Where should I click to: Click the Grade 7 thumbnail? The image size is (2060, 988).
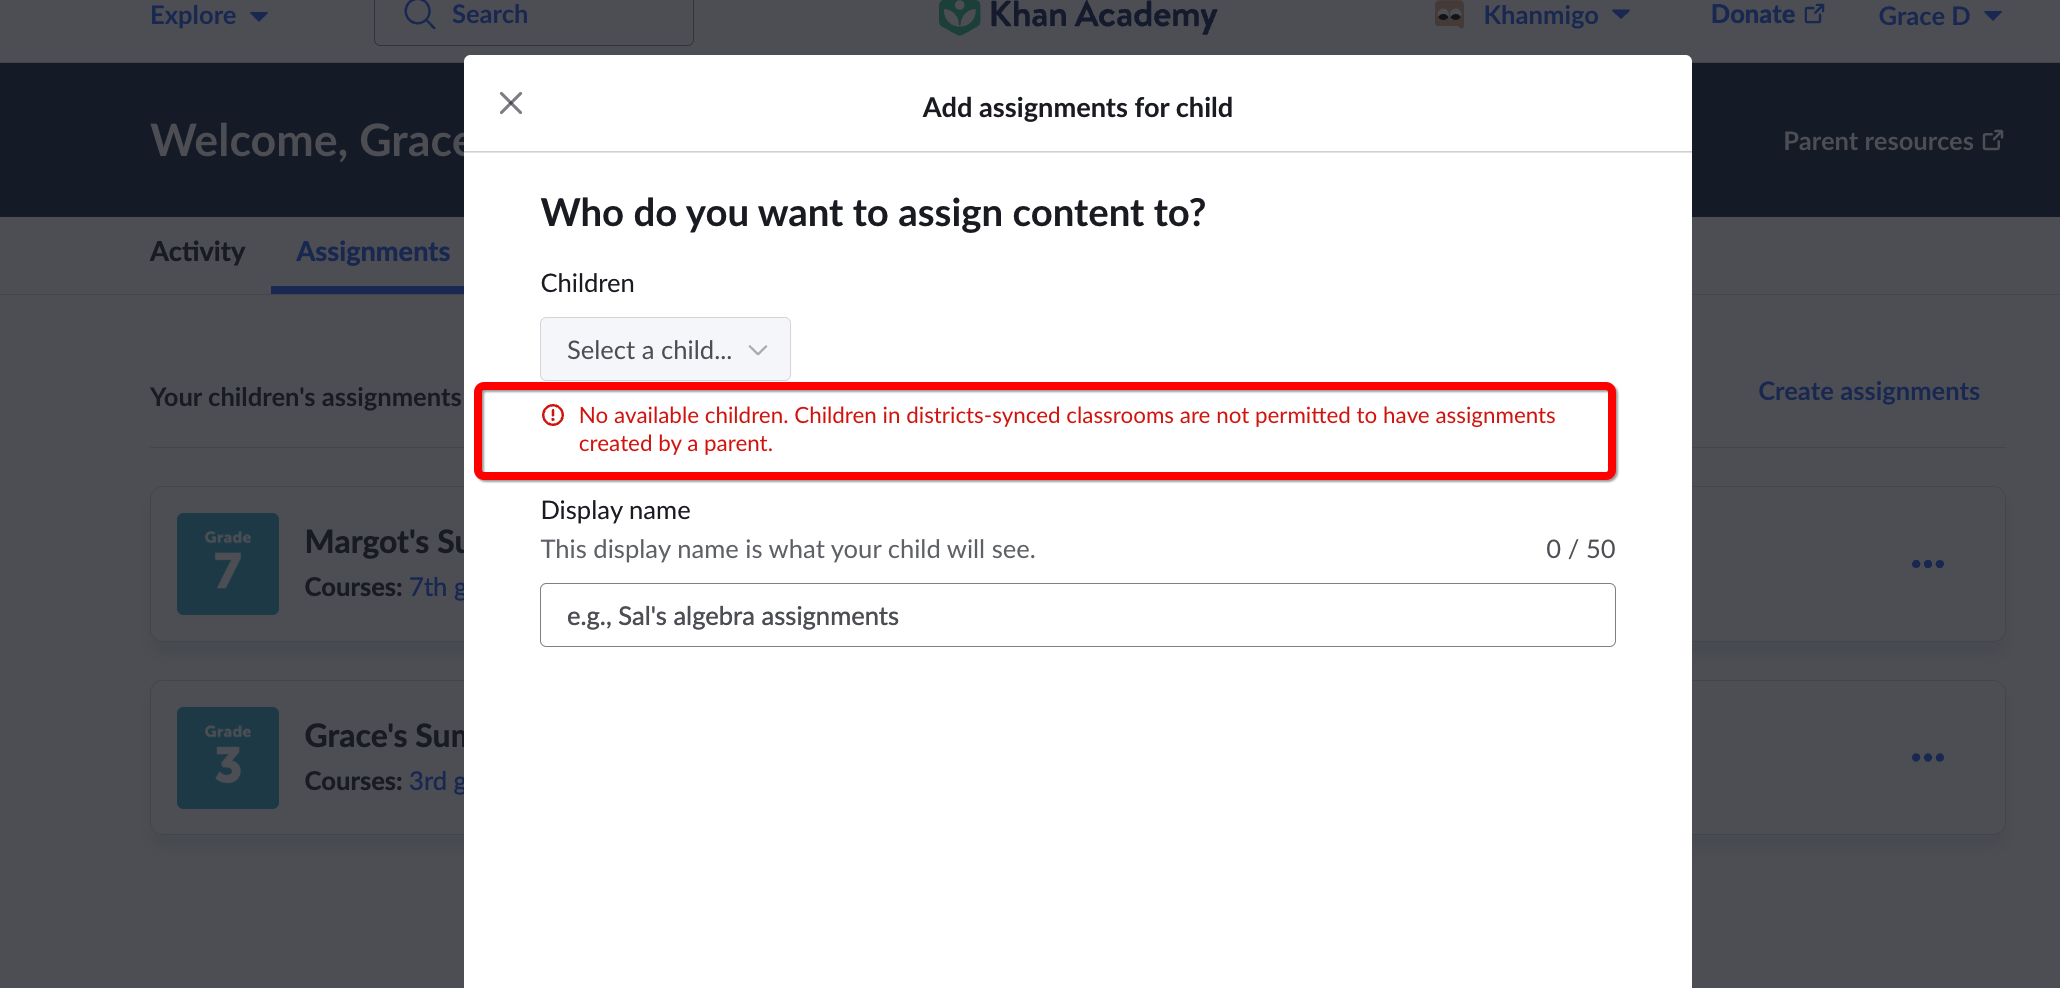coord(228,564)
